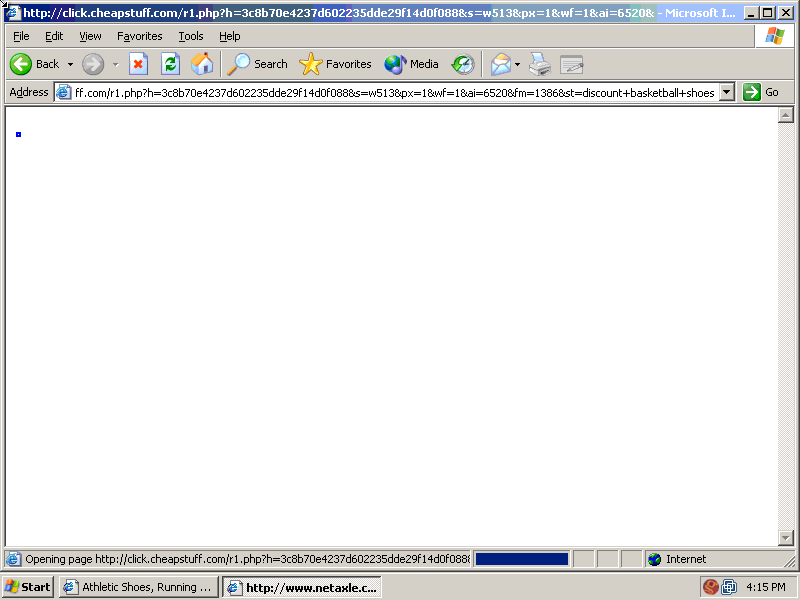Click the Windows flag logo
800x600 pixels.
(774, 36)
